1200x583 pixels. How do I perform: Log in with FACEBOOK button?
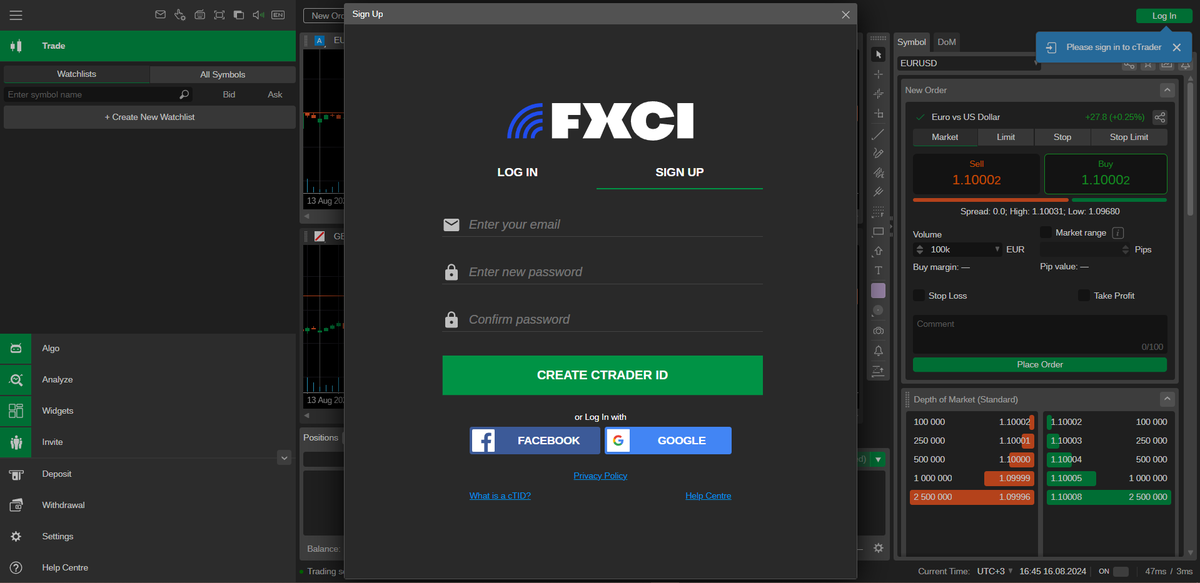535,440
